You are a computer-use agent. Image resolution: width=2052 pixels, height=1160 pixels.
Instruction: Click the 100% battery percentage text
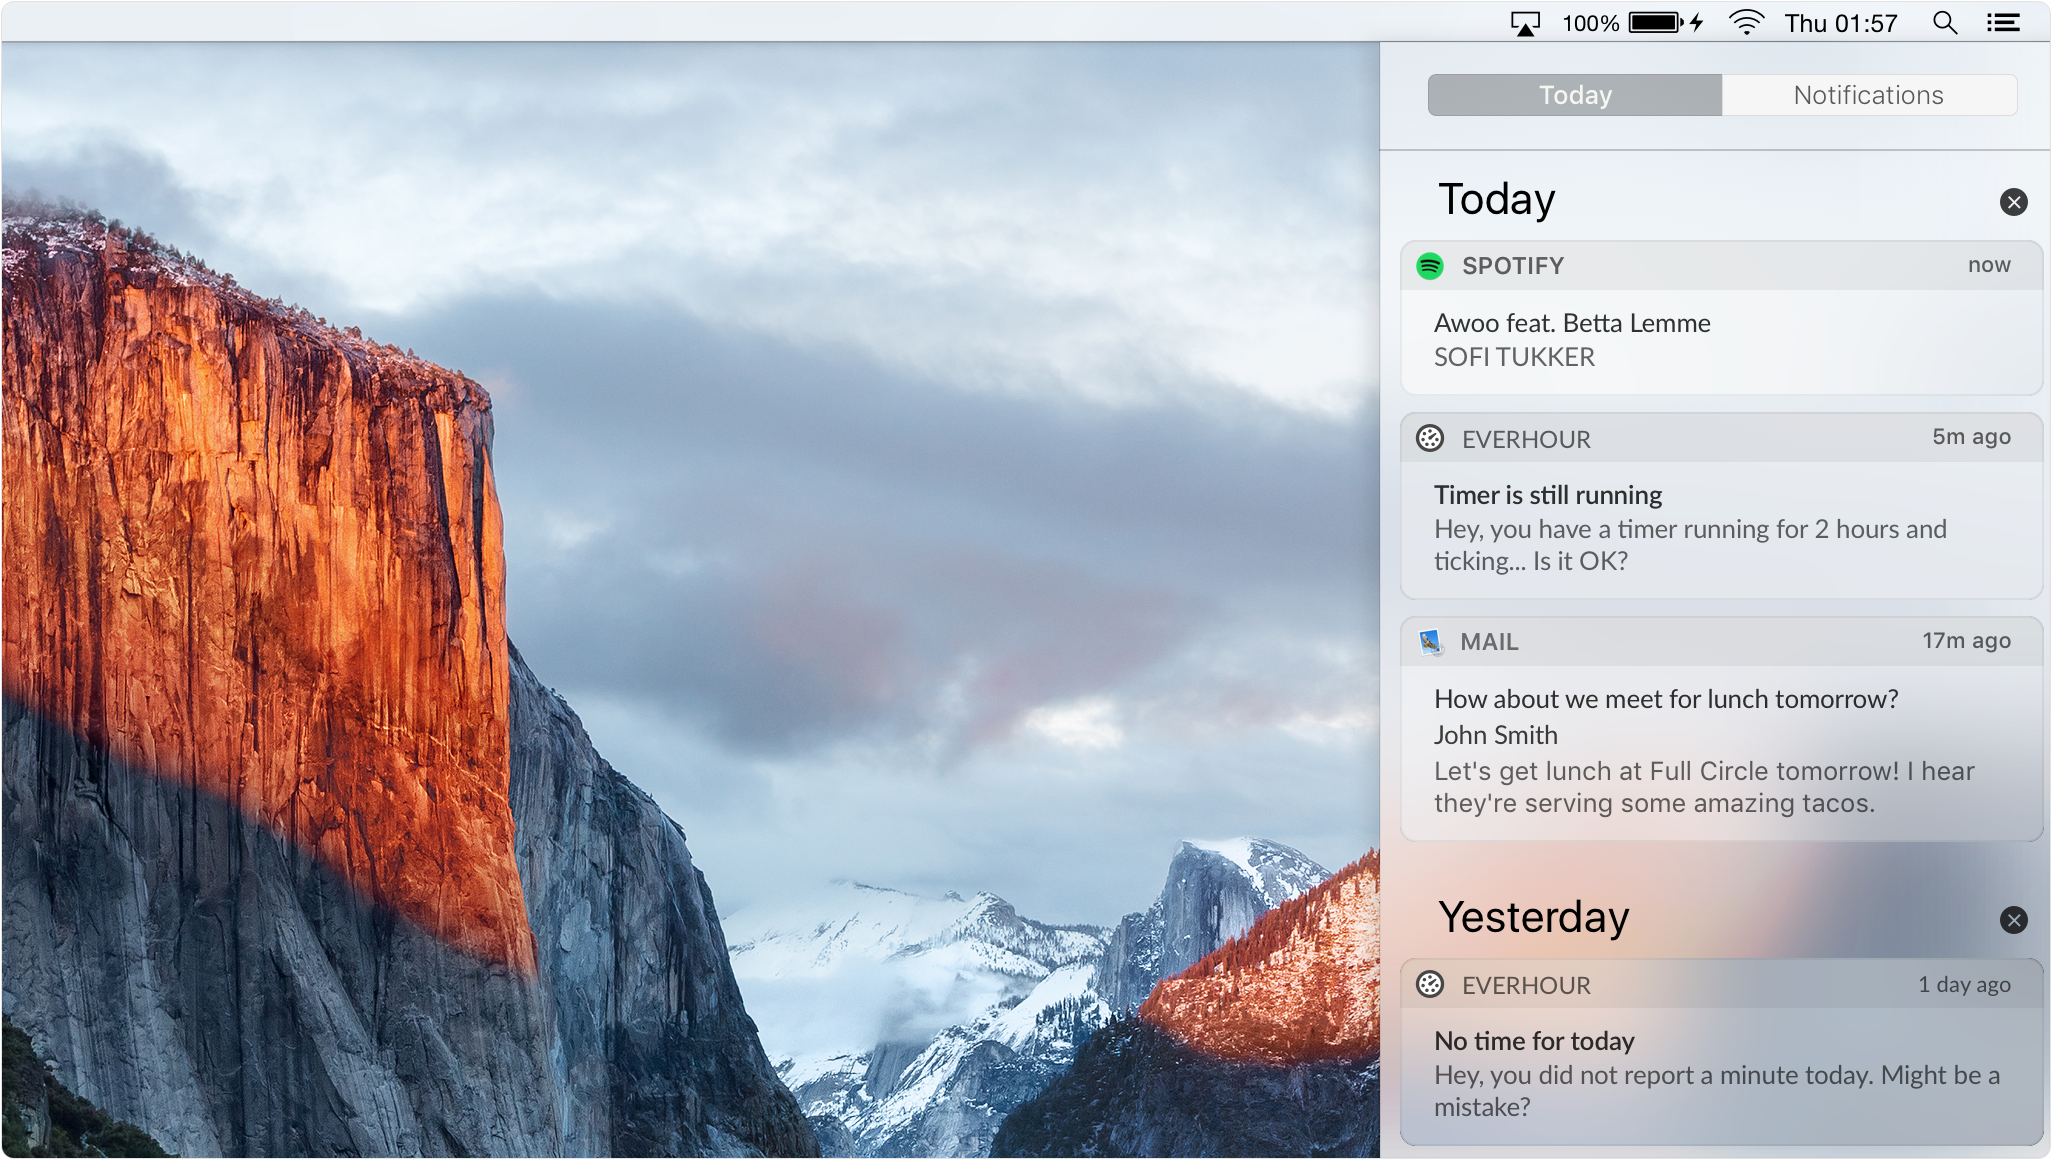[x=1590, y=23]
